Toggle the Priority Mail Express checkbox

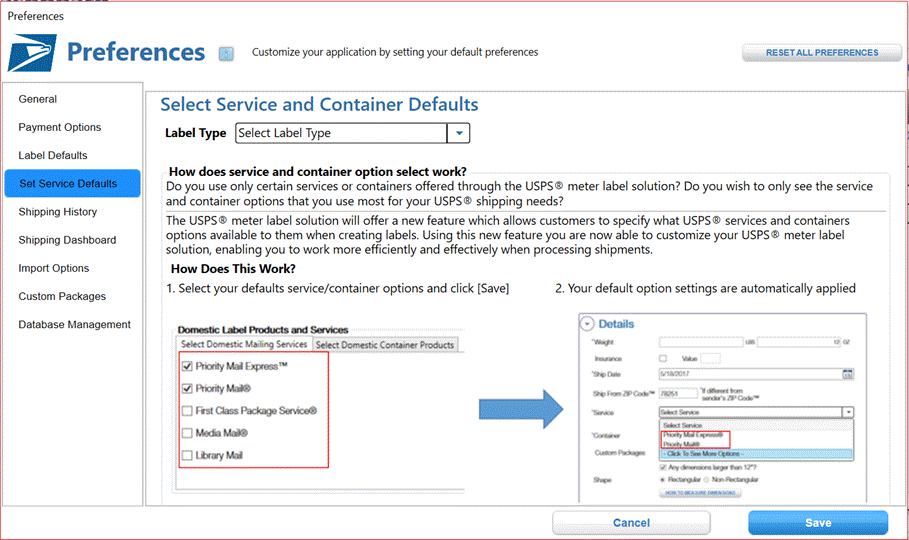coord(187,367)
